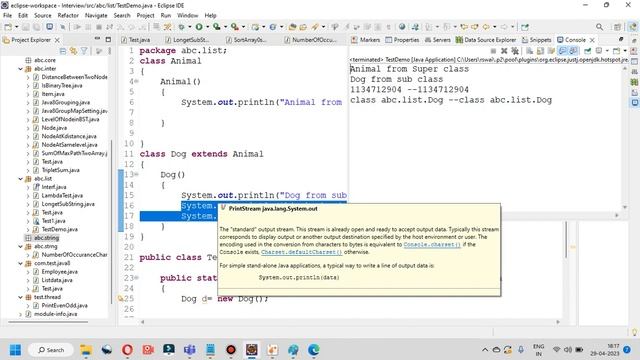The image size is (640, 360).
Task: Open Microsoft Teams from taskbar
Action: click(189, 350)
